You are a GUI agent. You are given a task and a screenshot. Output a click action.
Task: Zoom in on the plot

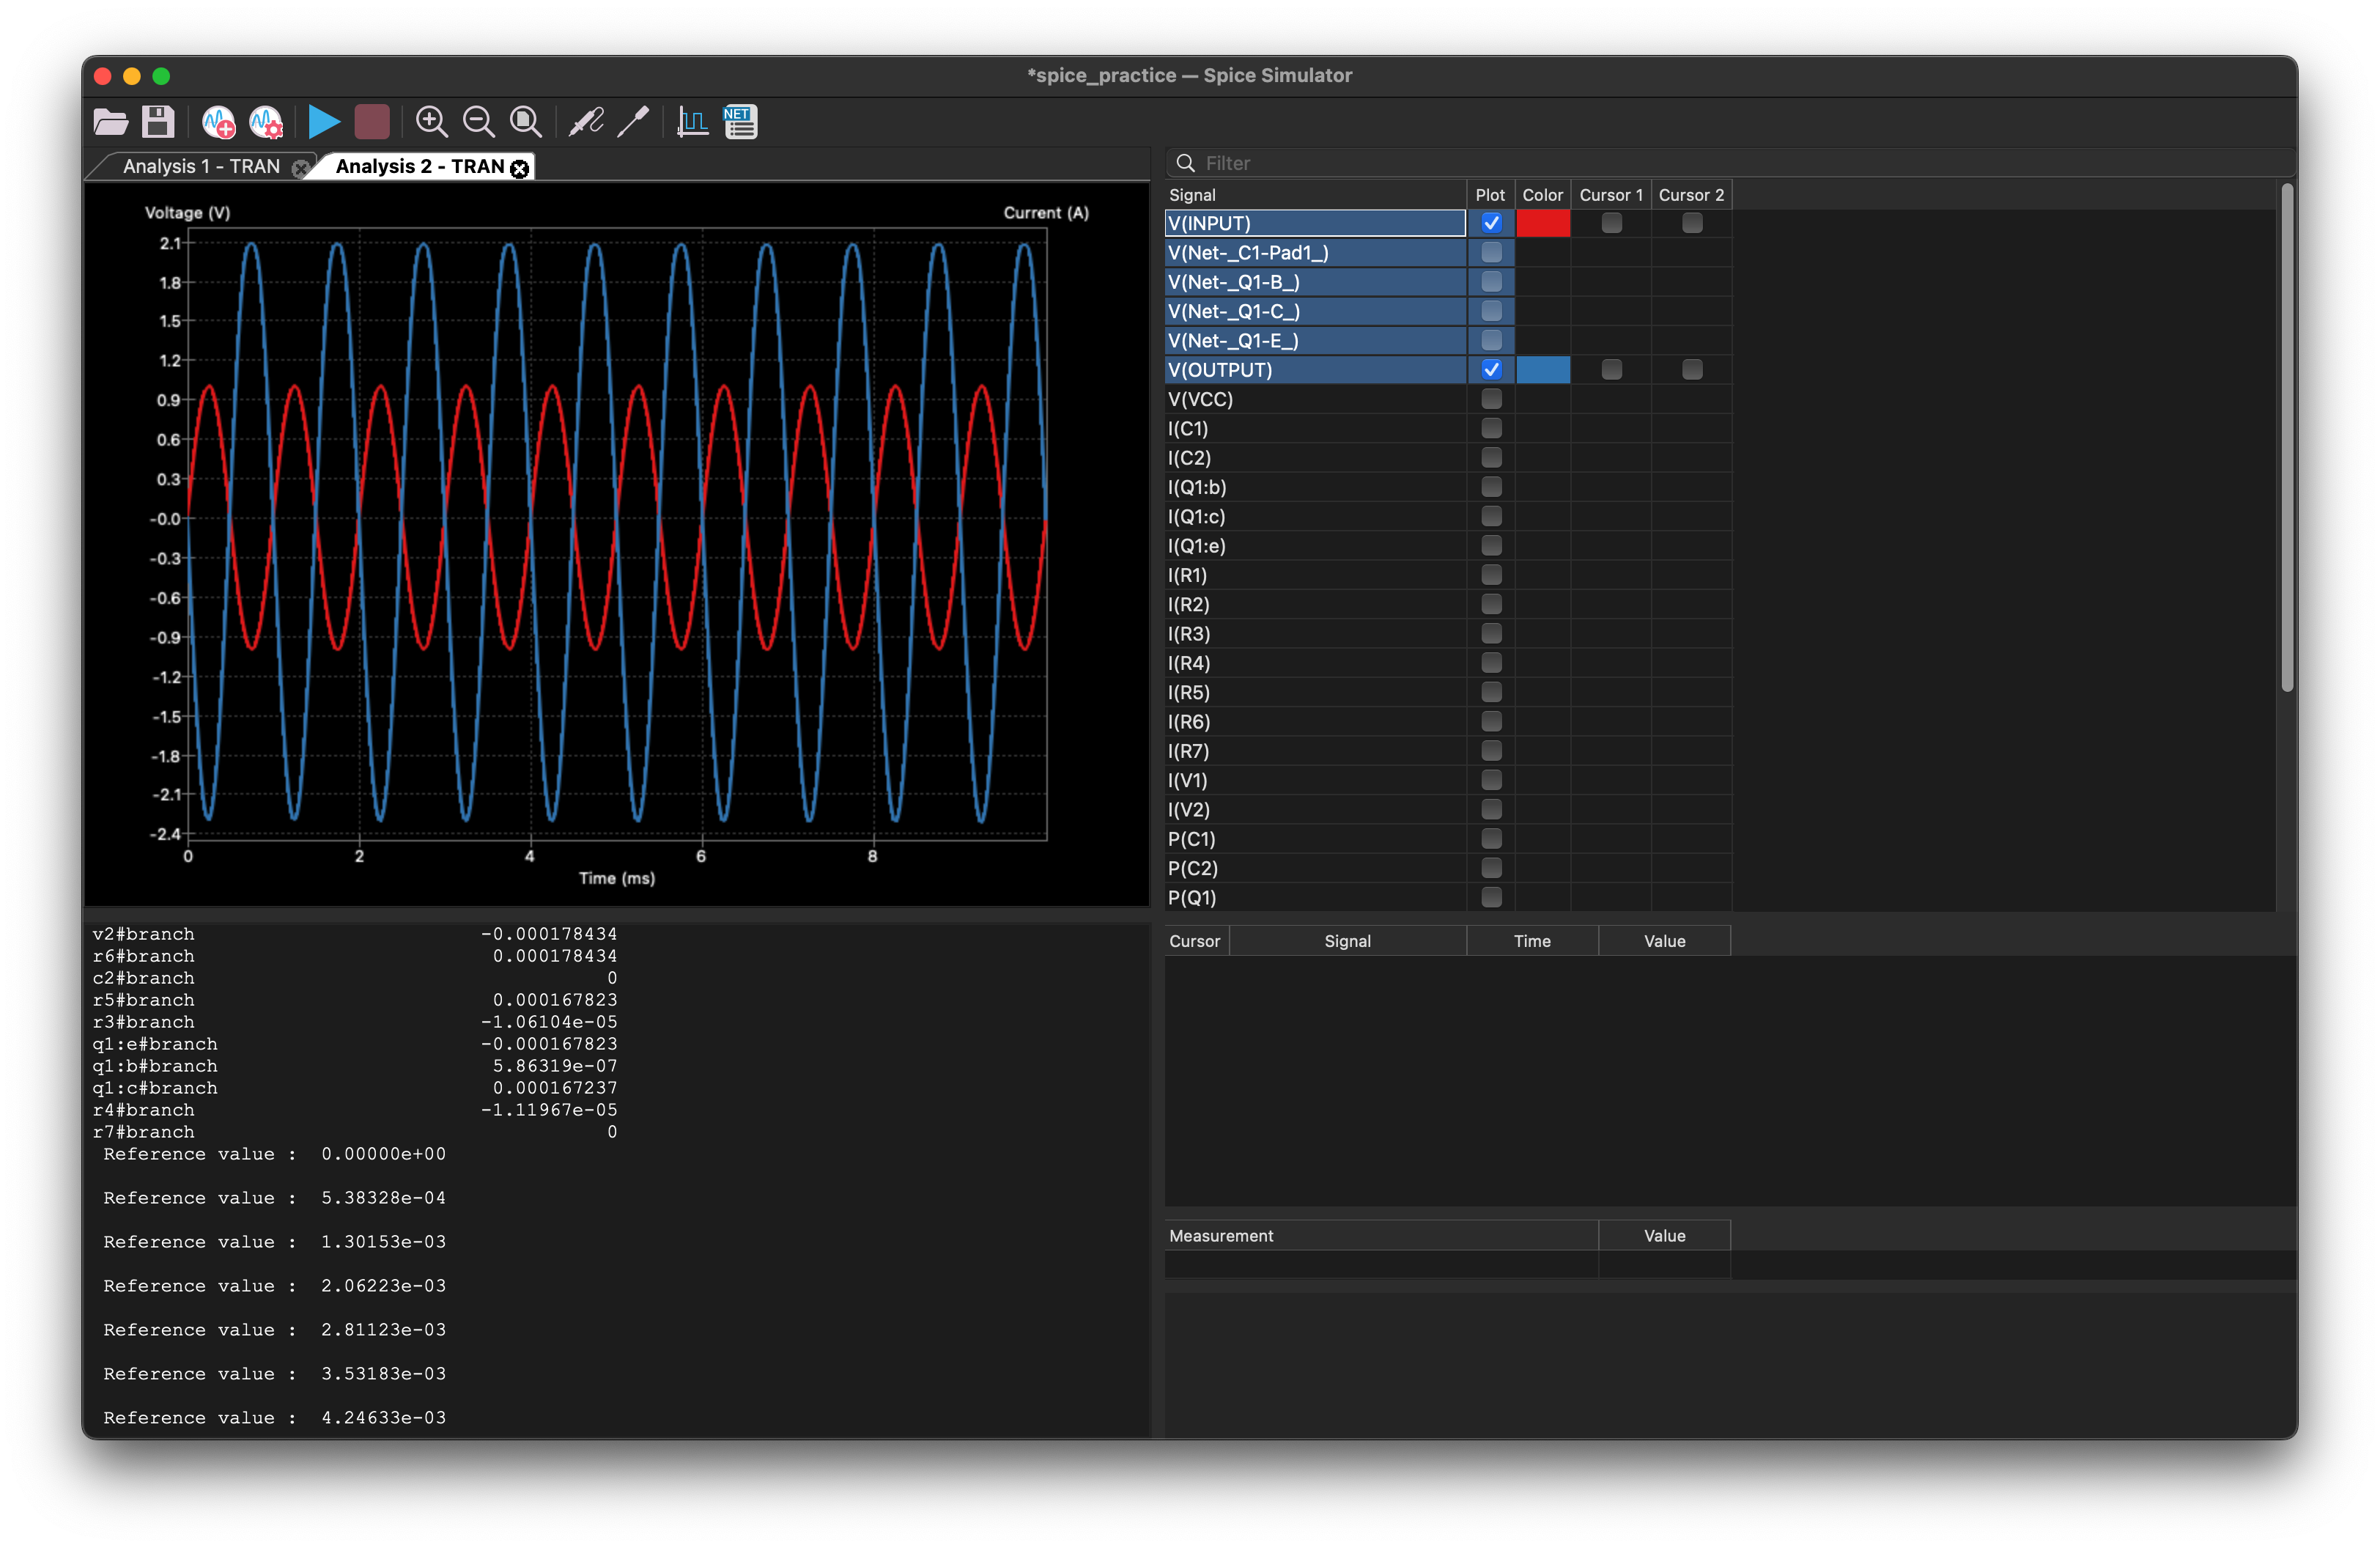tap(431, 122)
